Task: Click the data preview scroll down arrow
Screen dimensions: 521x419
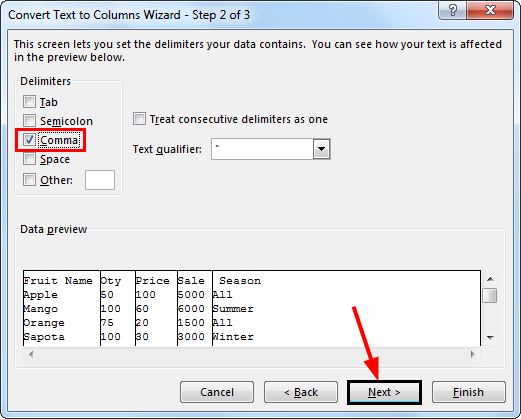Action: click(x=490, y=338)
